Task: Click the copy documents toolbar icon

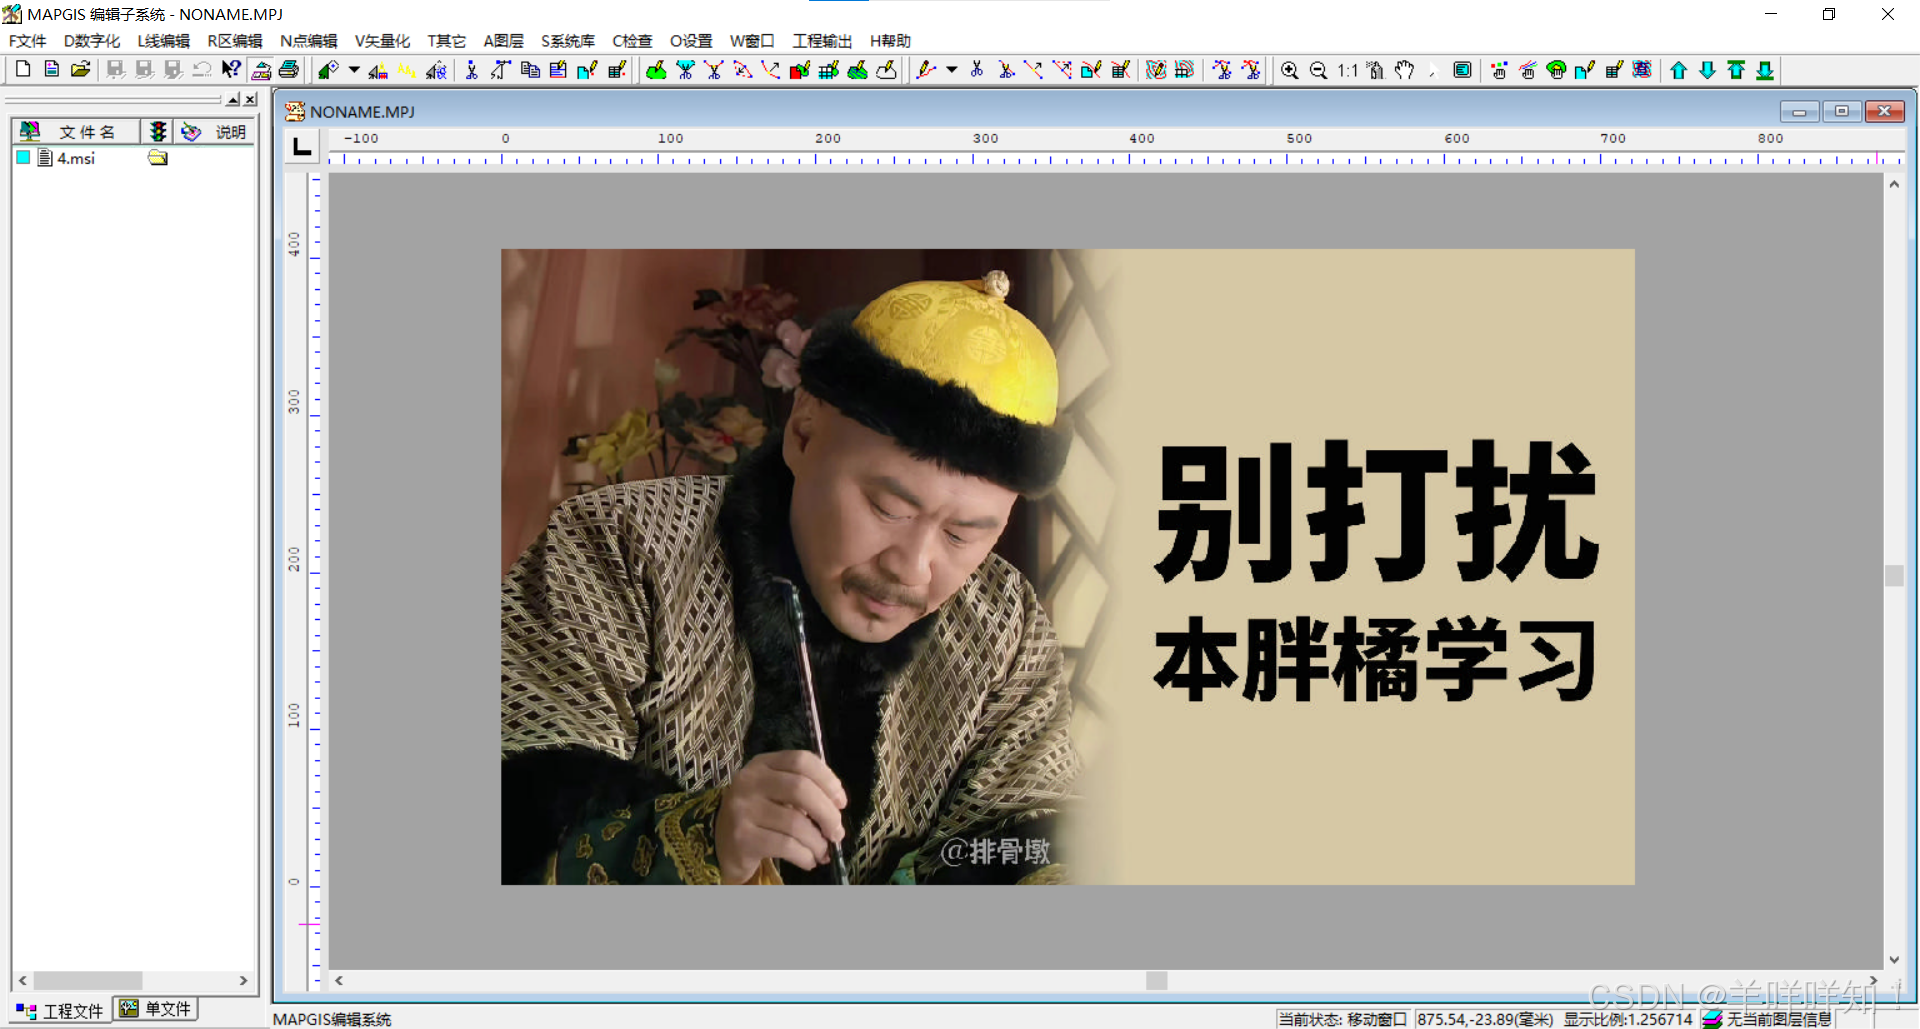Action: click(530, 69)
